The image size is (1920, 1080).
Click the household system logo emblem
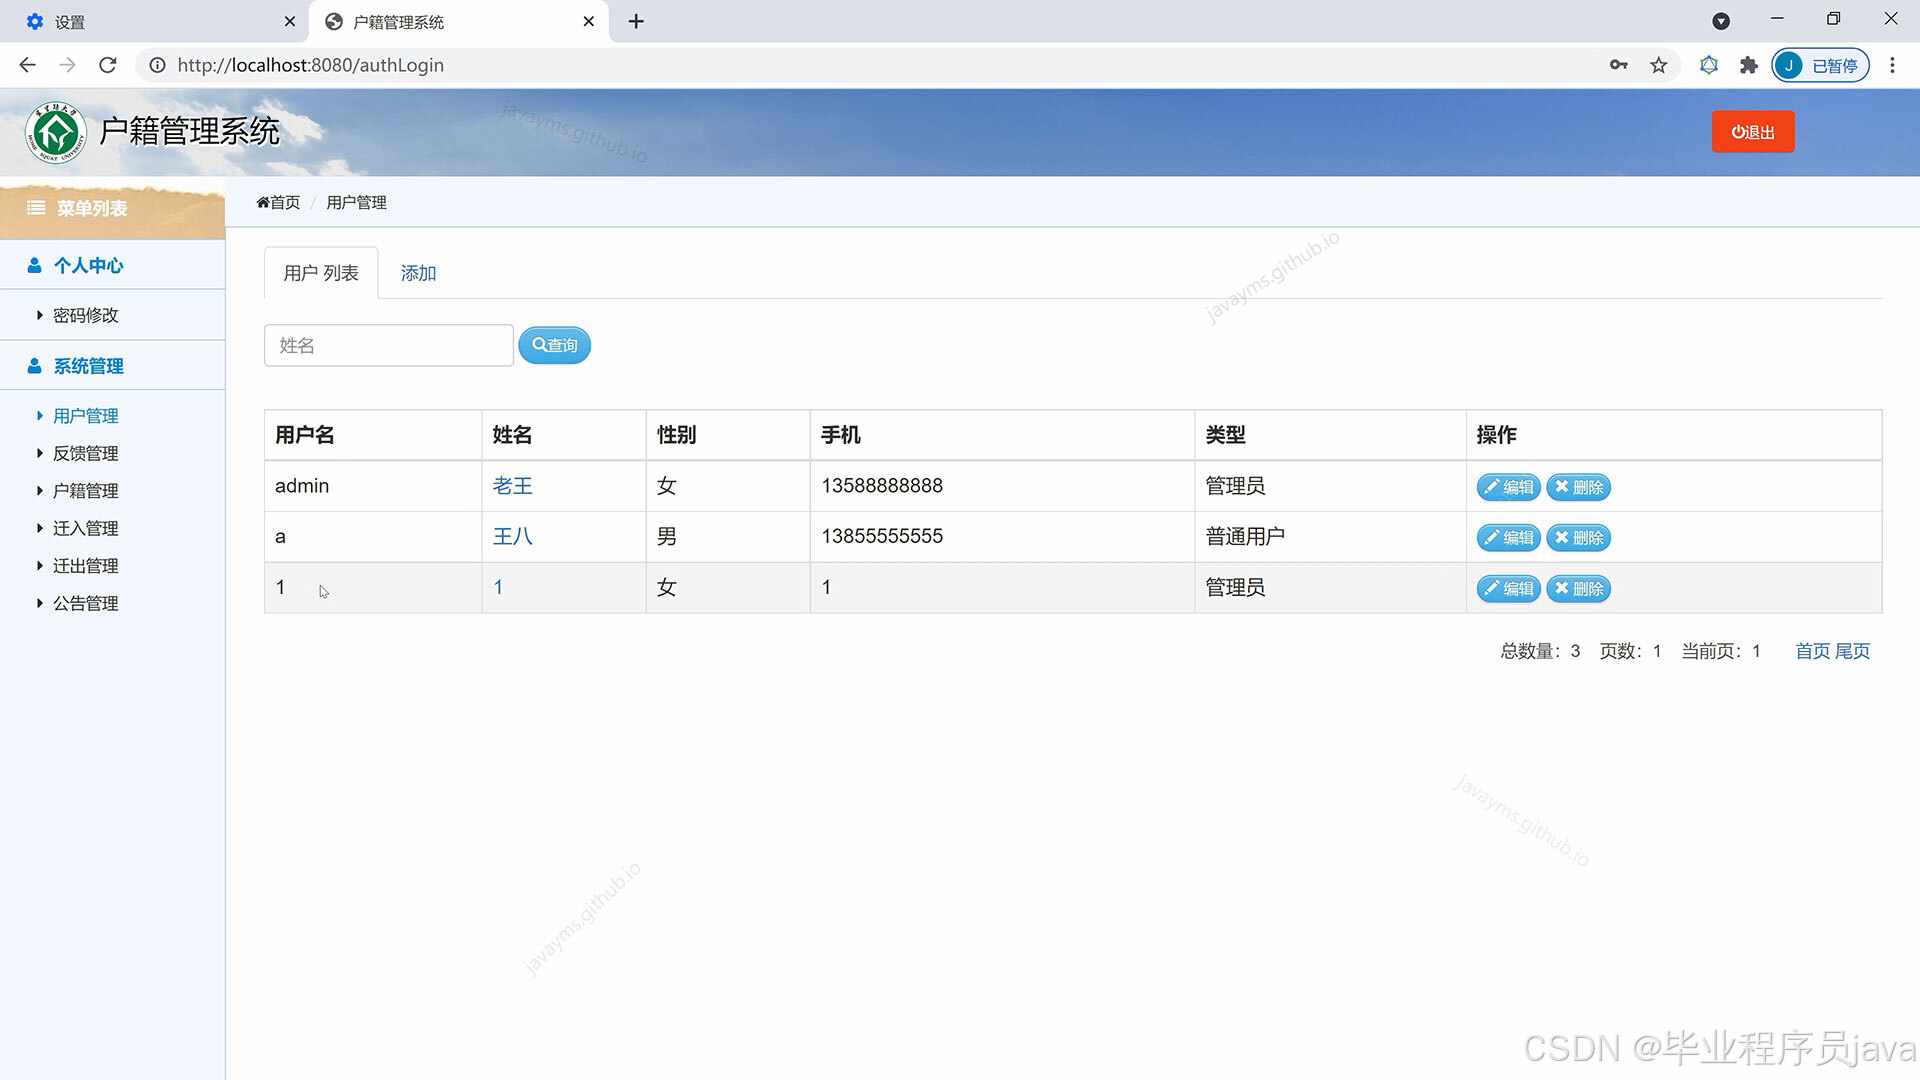[56, 132]
